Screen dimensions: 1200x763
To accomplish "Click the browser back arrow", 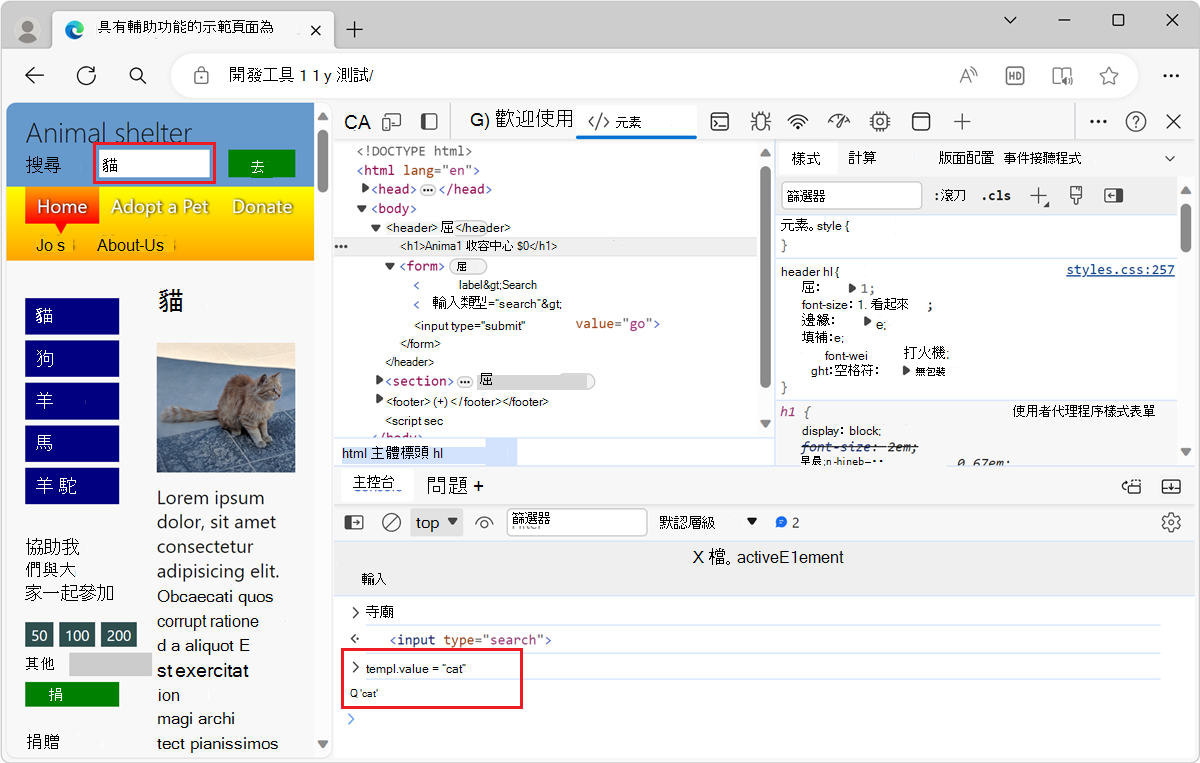I will [x=35, y=76].
